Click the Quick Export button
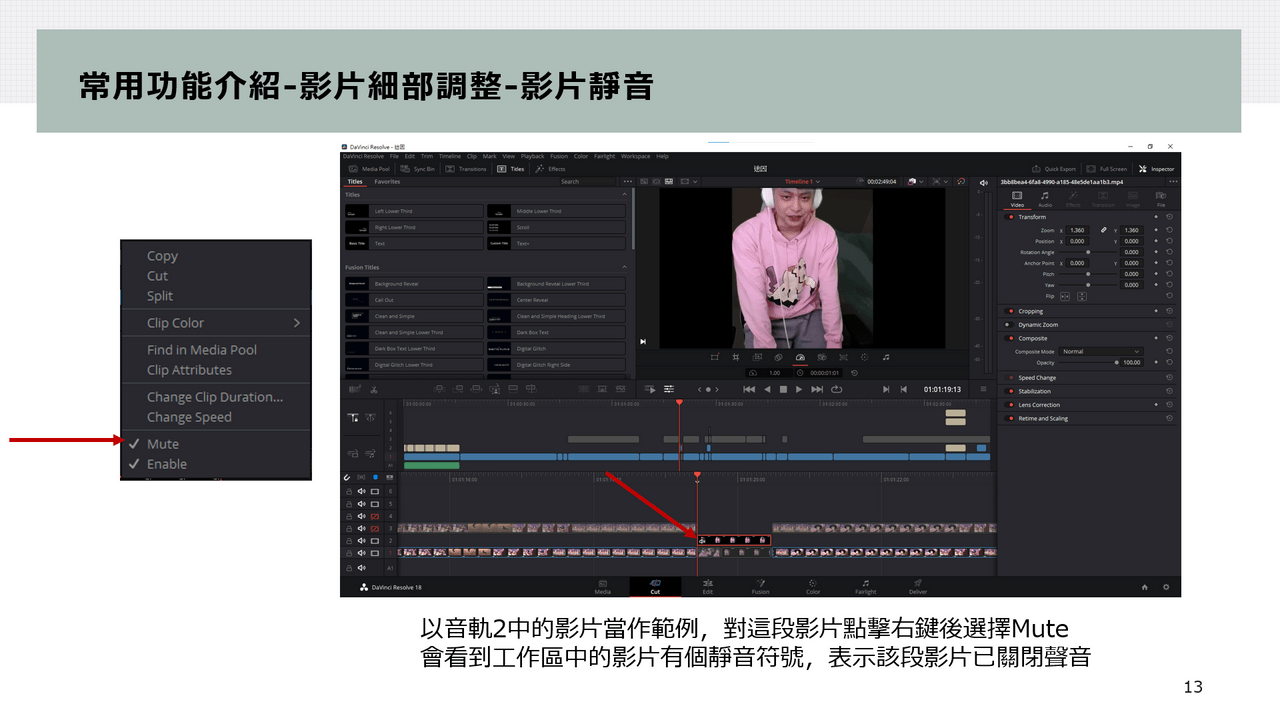The width and height of the screenshot is (1280, 720). (x=1055, y=169)
